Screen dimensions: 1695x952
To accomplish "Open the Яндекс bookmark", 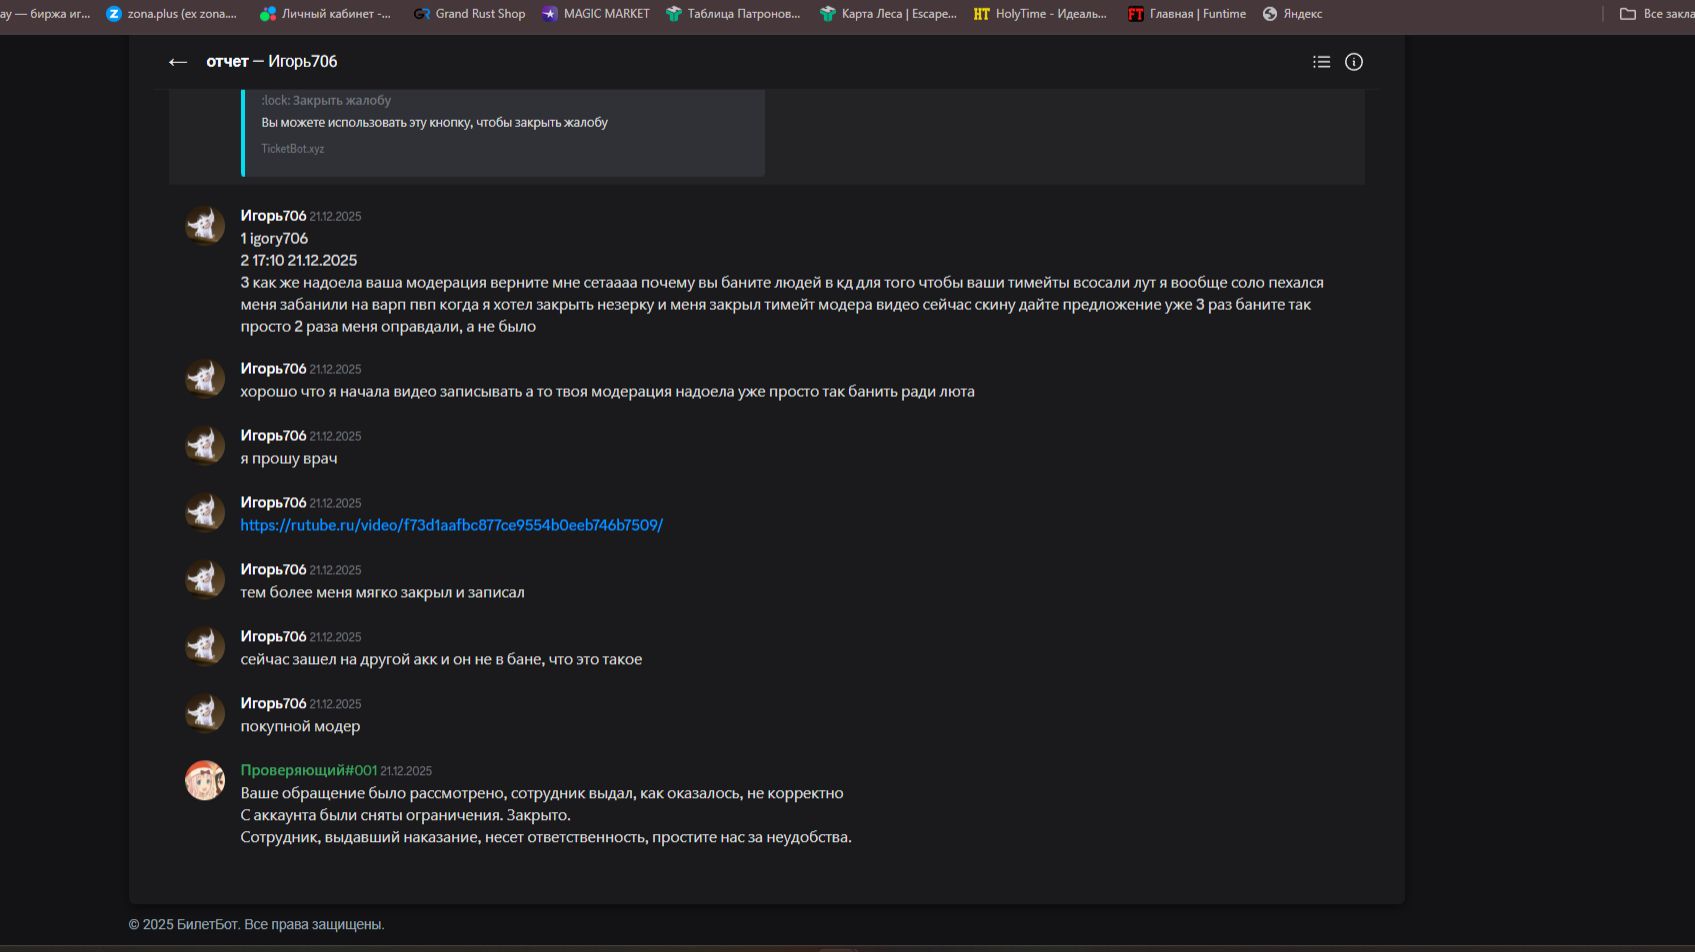I will [x=1292, y=14].
